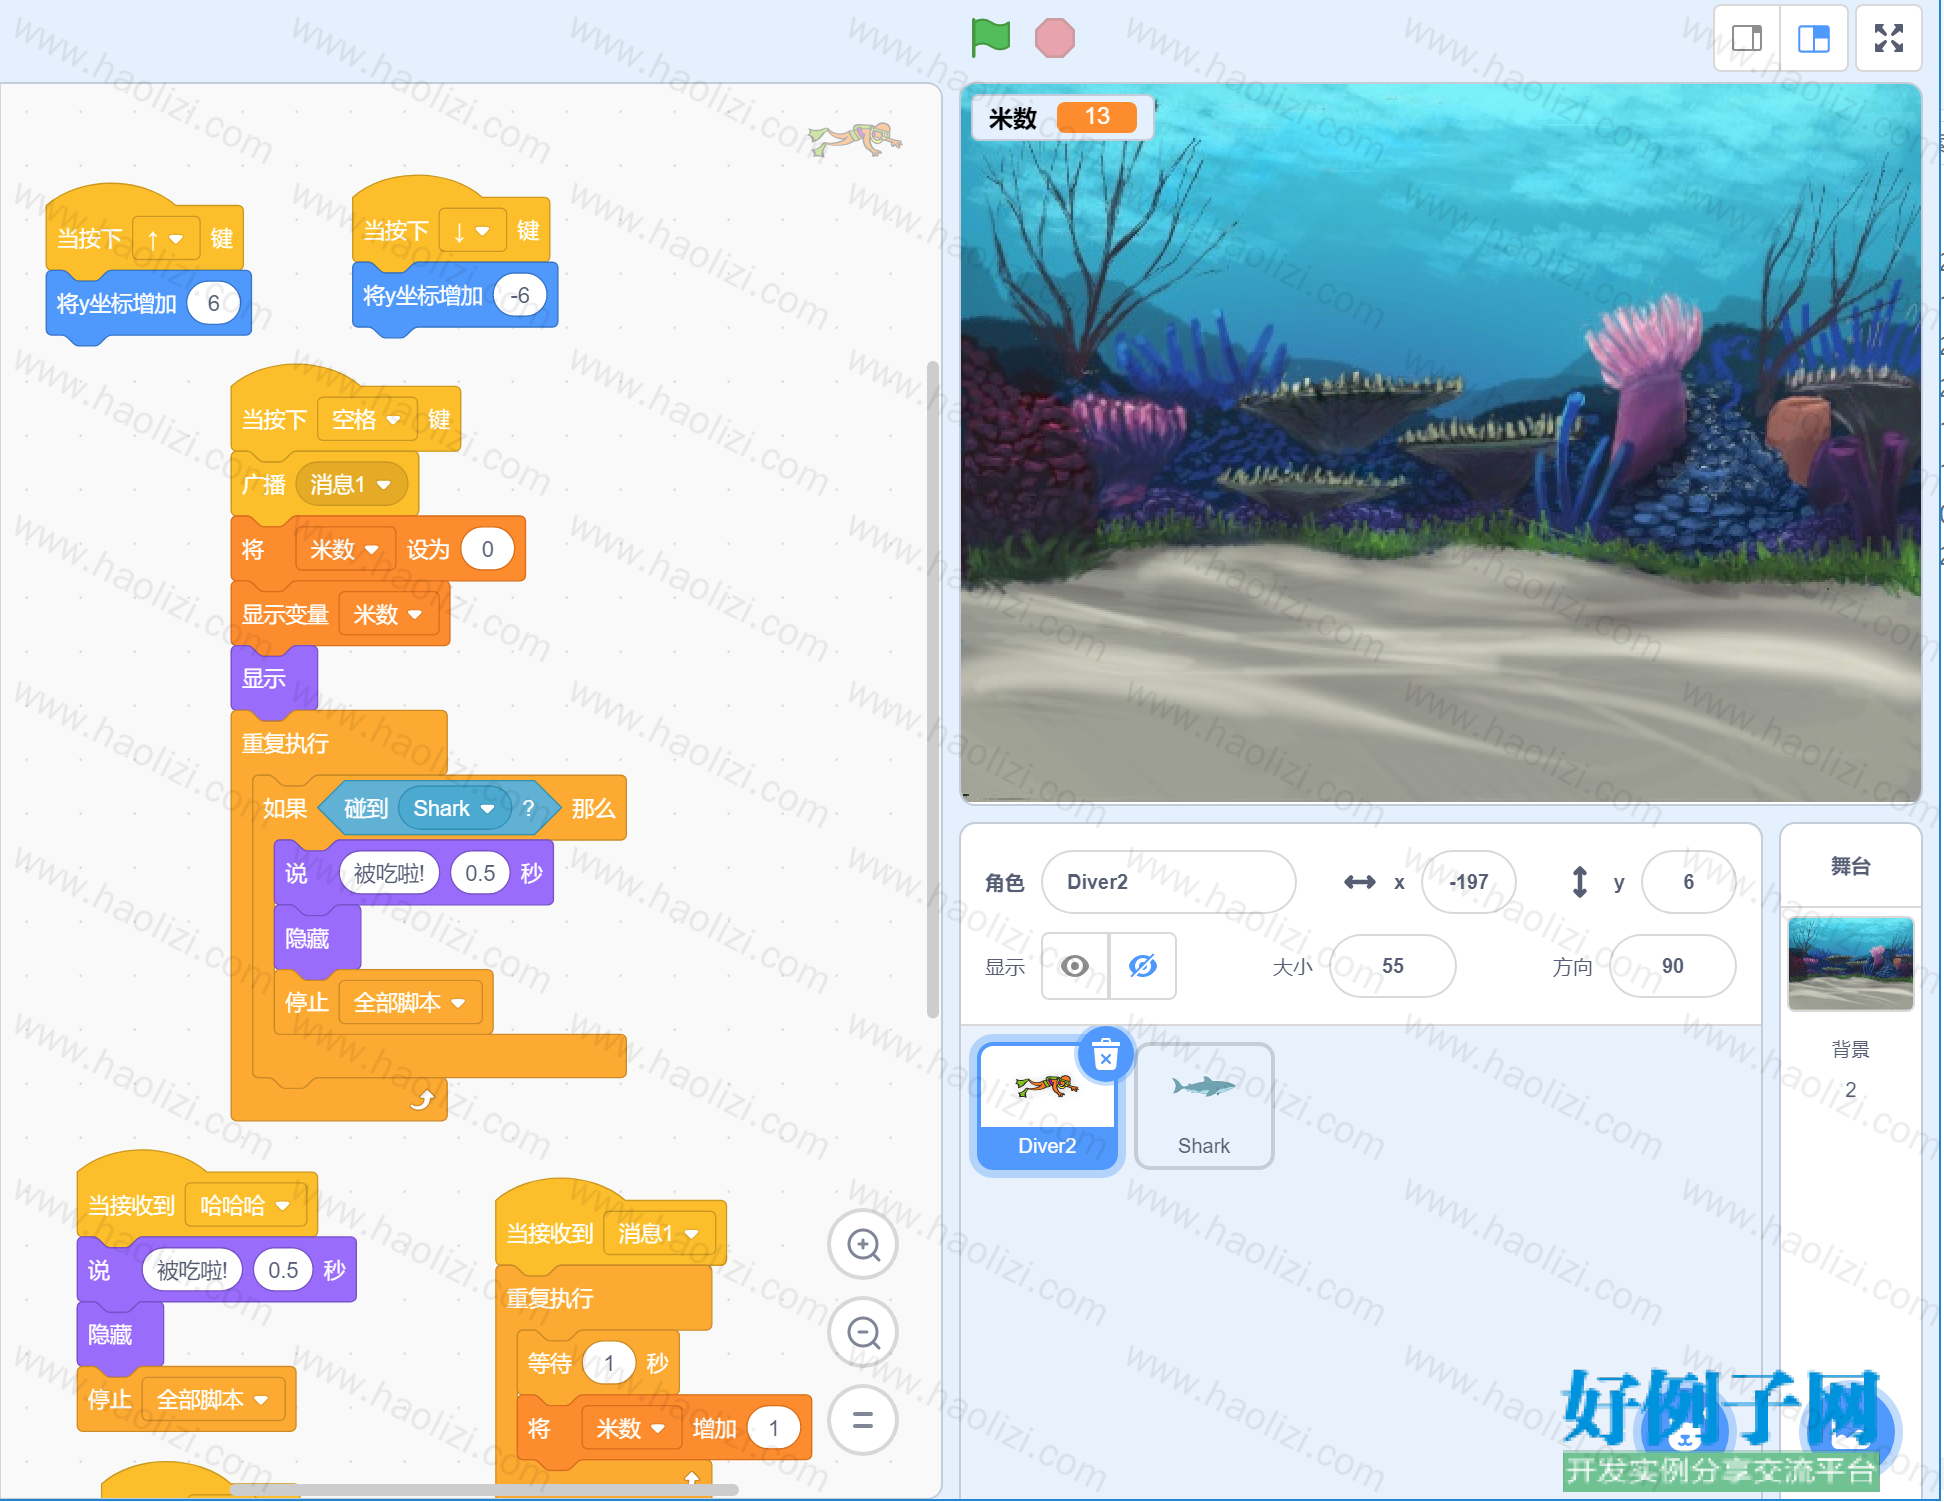
Task: Open 消息1 dropdown in 当接收到 block
Action: (x=658, y=1234)
